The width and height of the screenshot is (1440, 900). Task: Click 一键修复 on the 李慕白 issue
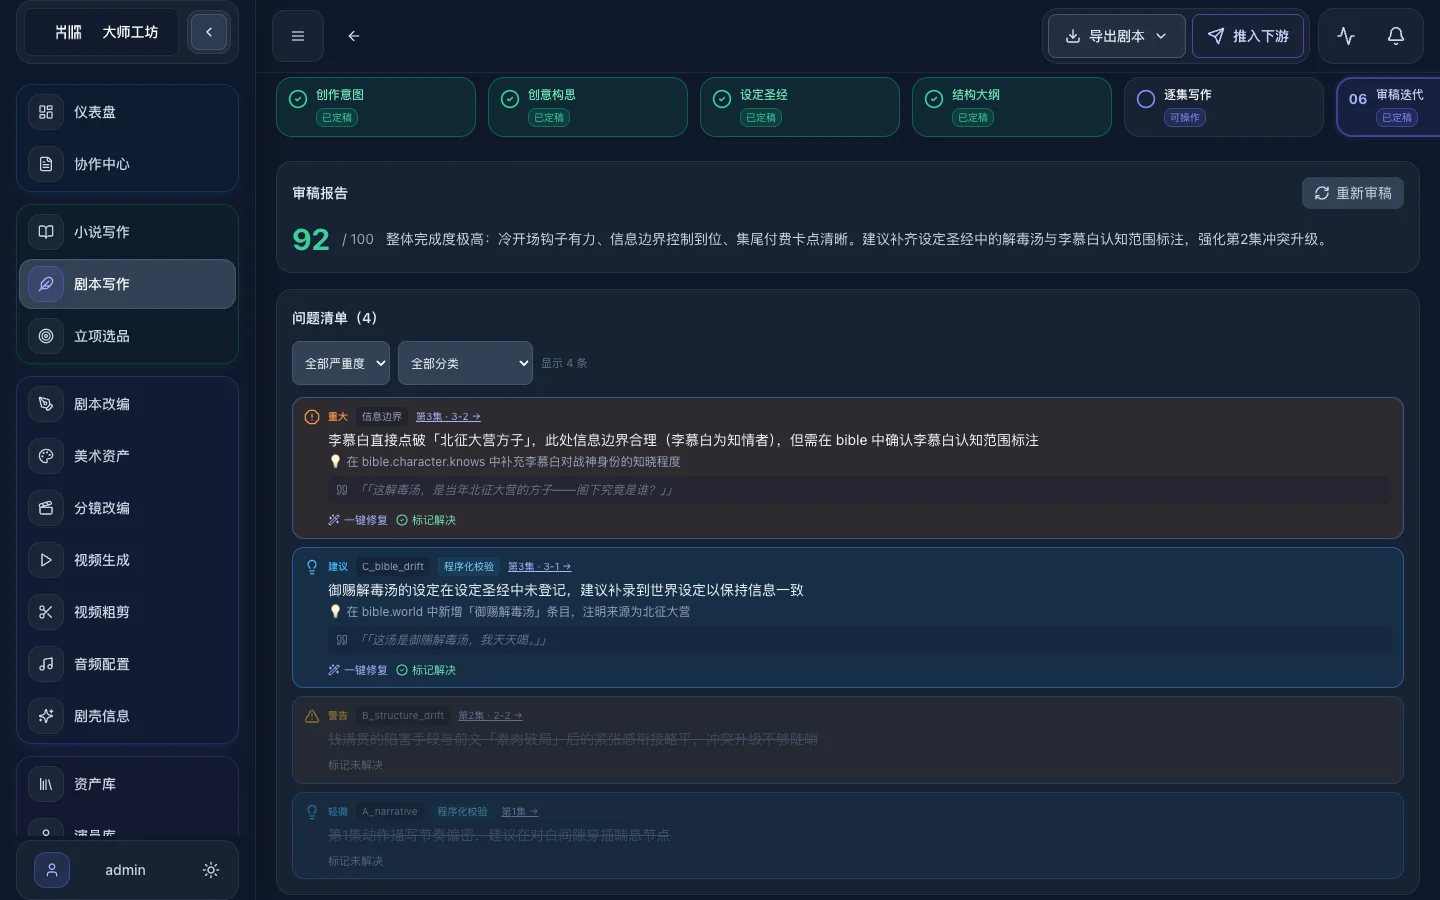[358, 520]
